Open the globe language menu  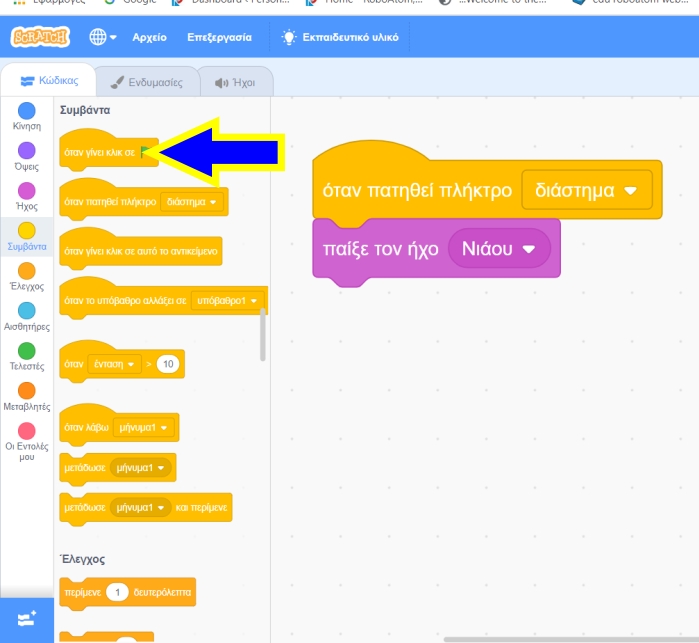pos(102,37)
